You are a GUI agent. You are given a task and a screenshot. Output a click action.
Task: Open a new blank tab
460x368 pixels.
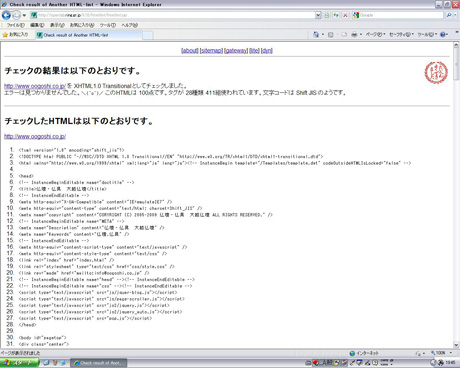[x=148, y=35]
